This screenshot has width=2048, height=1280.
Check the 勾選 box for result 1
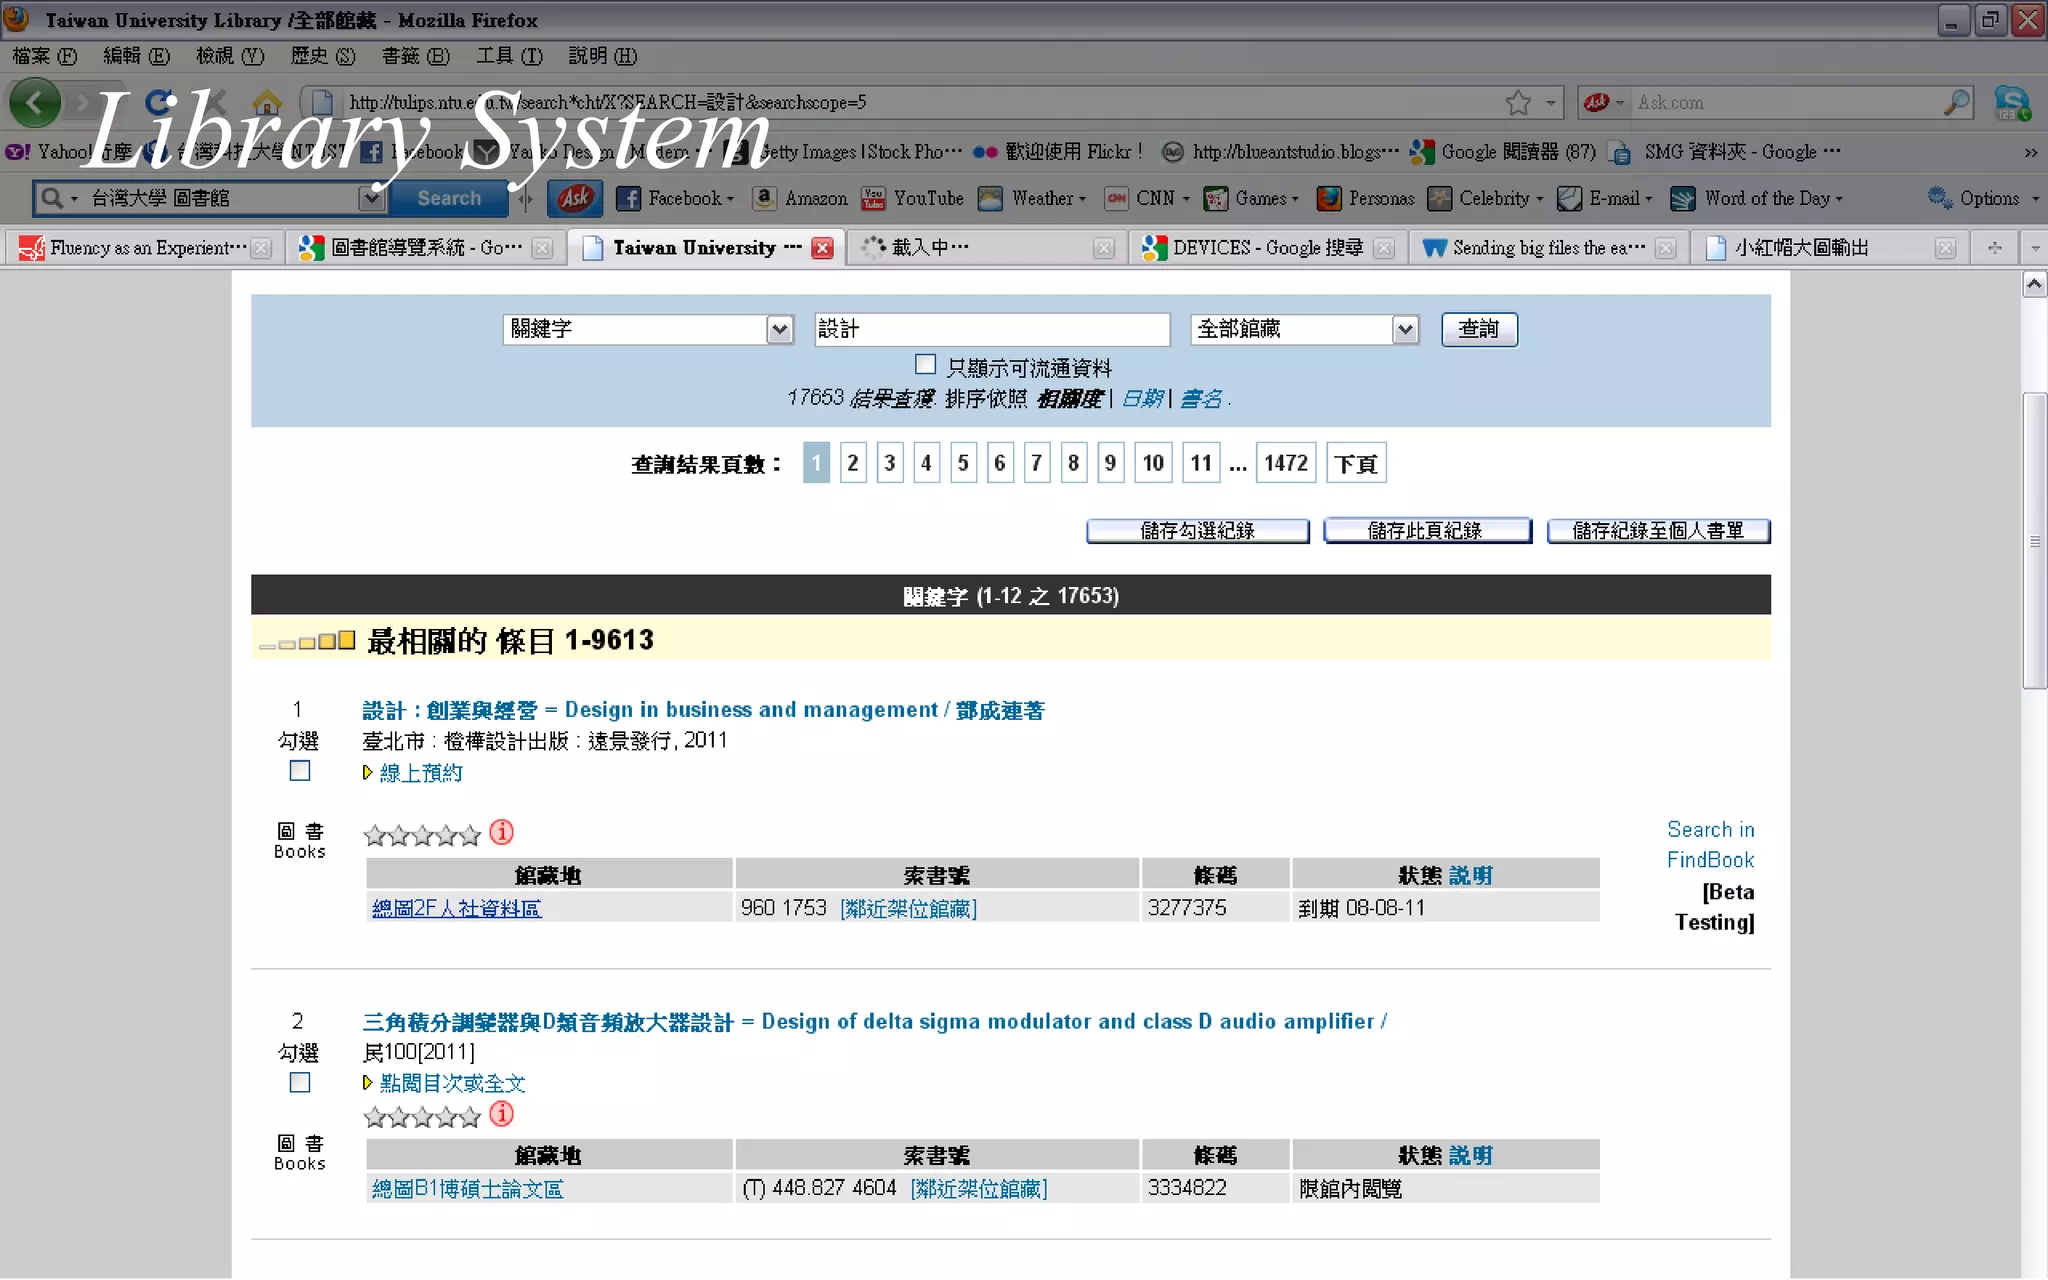[x=299, y=771]
